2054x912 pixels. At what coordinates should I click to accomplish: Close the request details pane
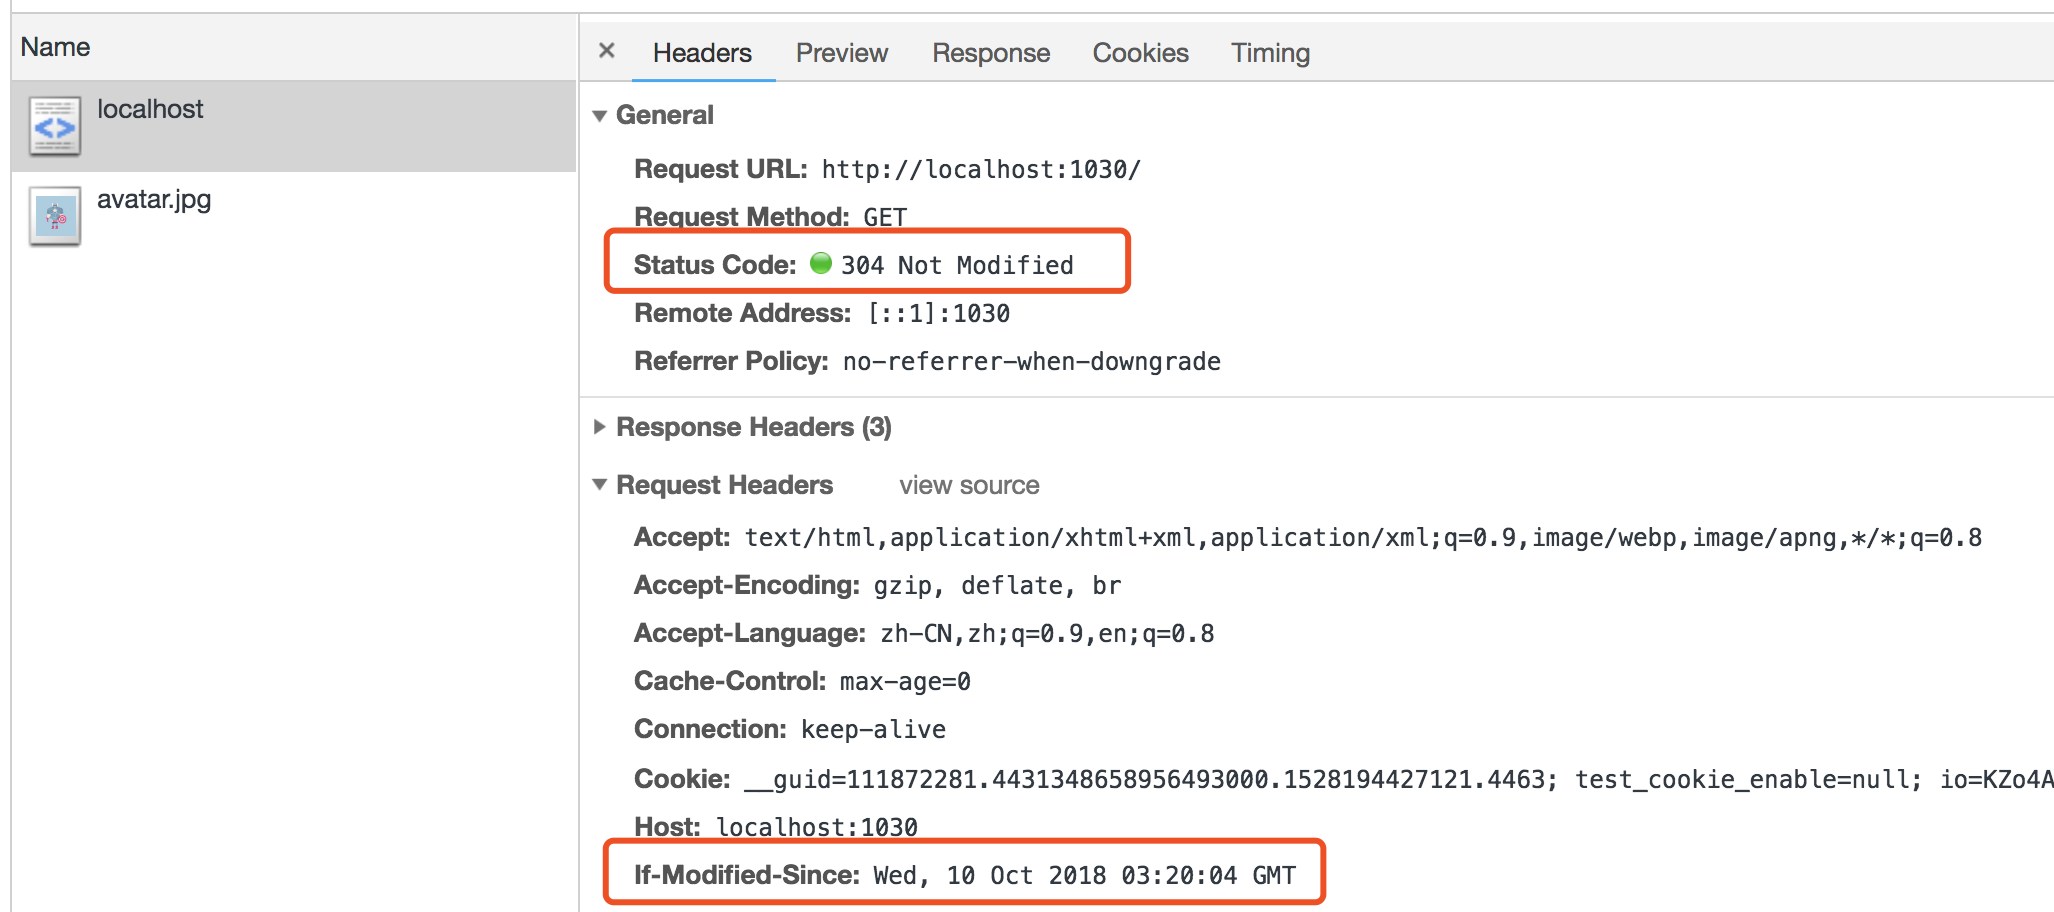point(606,51)
